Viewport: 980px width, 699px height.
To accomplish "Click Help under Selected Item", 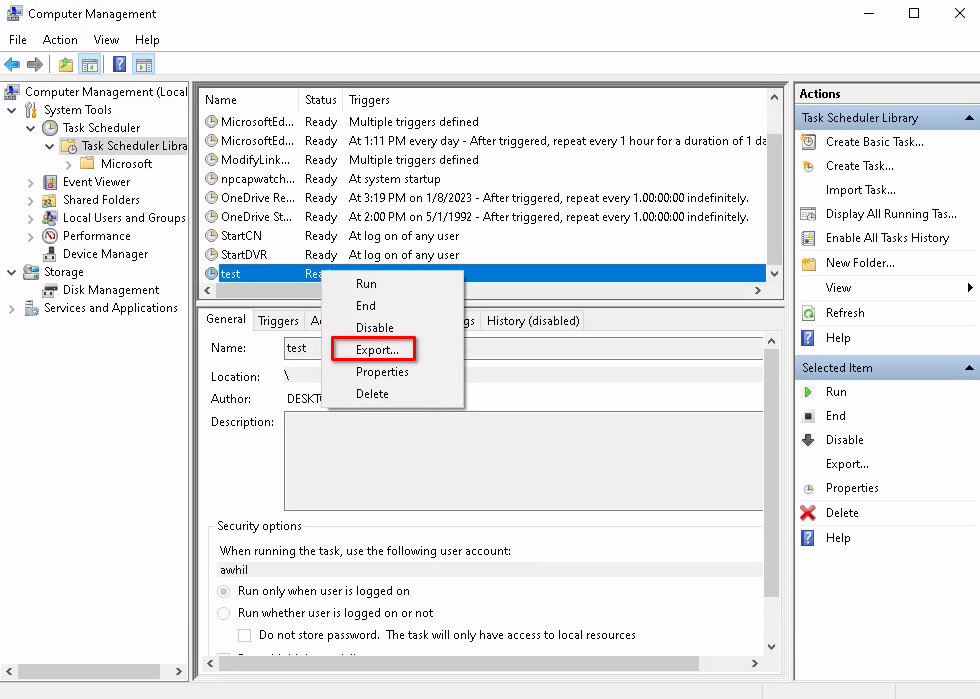I will point(838,538).
